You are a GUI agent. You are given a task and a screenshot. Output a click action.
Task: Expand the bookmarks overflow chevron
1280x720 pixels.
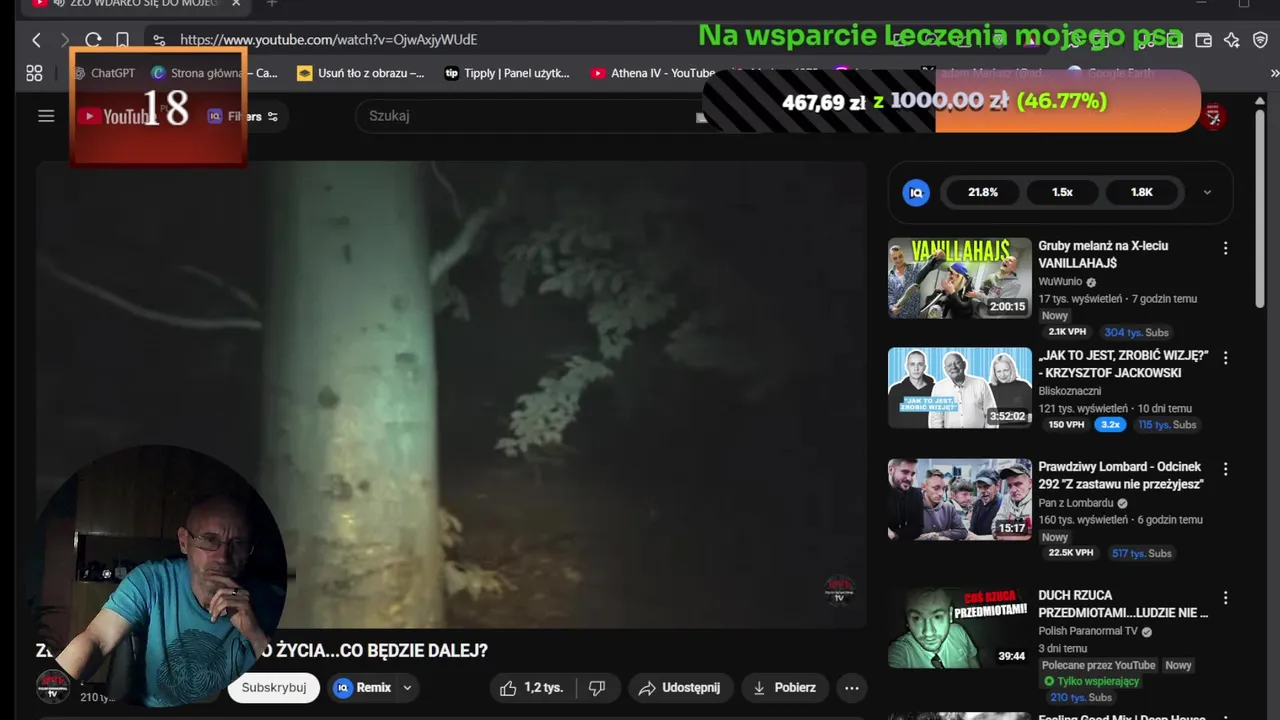click(x=1274, y=73)
